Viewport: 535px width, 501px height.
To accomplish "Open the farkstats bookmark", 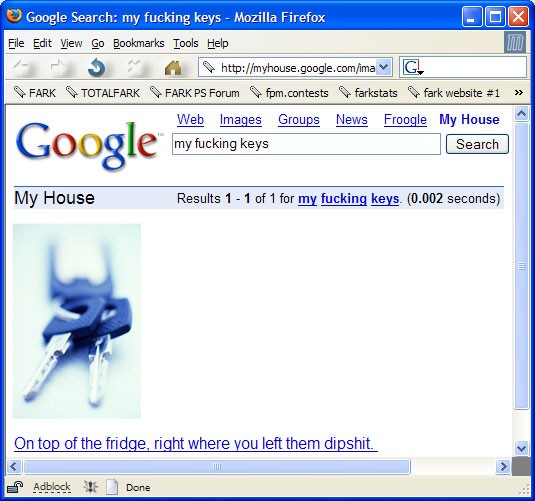I will 368,93.
